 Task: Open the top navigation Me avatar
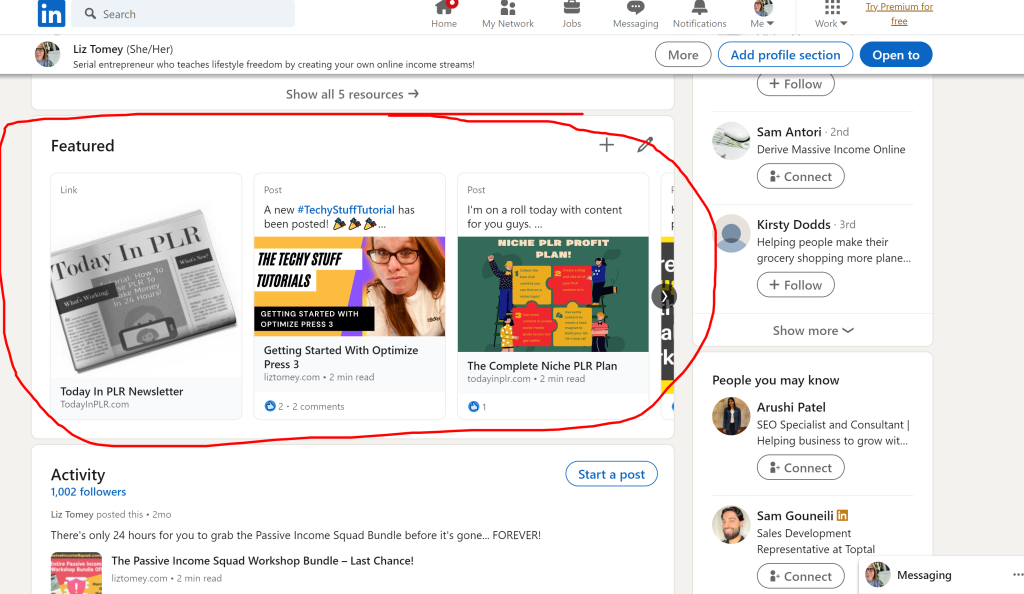pyautogui.click(x=763, y=7)
